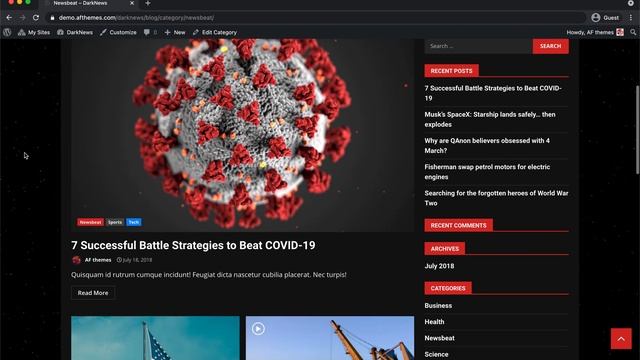This screenshot has width=640, height=360.
Task: Open the browser three-dot menu
Action: (631, 18)
